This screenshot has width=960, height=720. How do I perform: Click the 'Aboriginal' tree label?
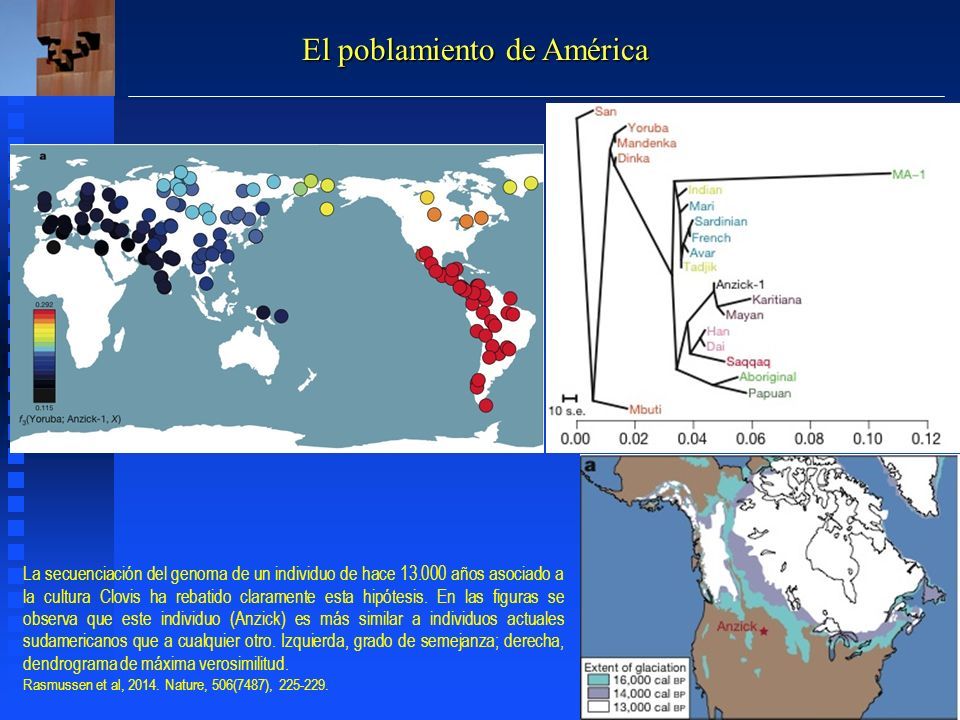coord(768,377)
